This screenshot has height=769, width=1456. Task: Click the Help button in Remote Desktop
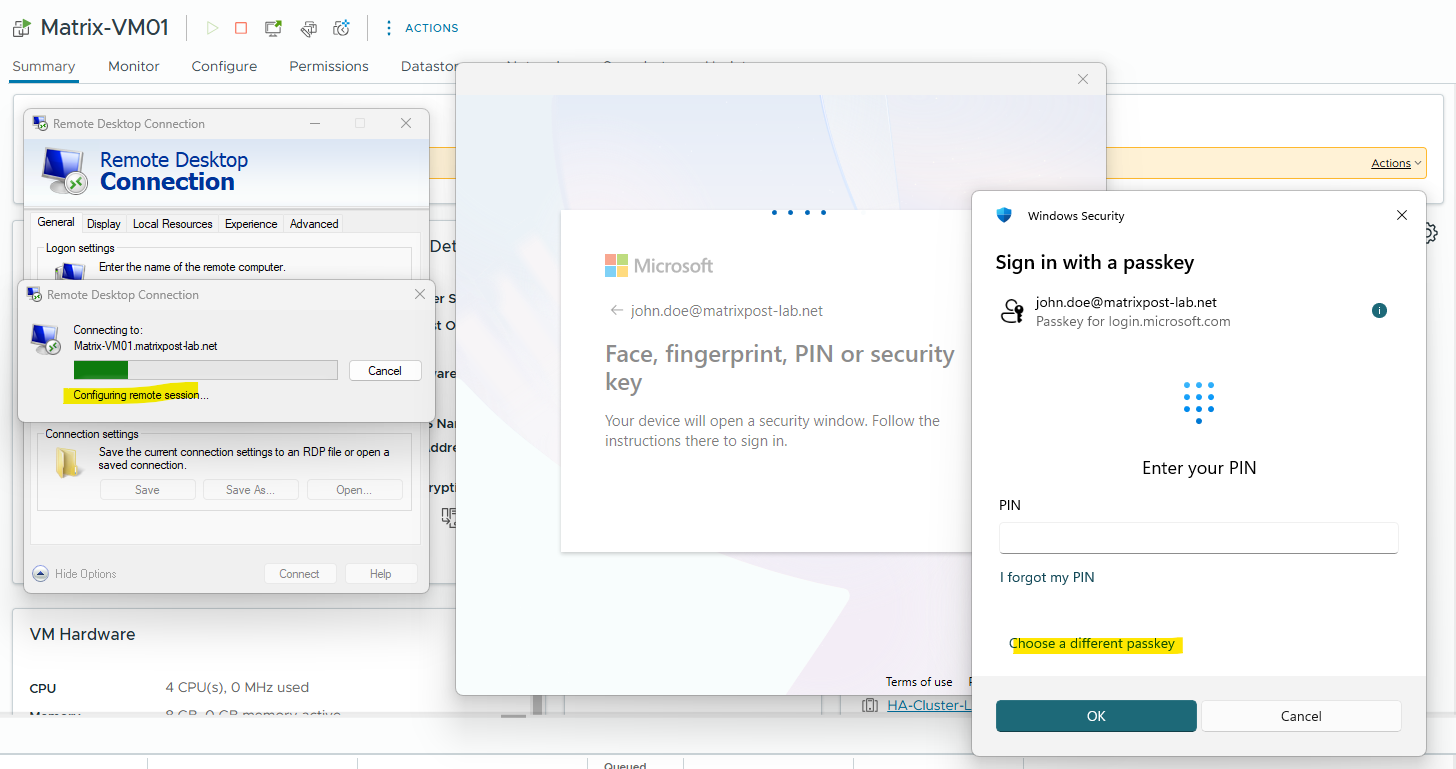point(380,574)
